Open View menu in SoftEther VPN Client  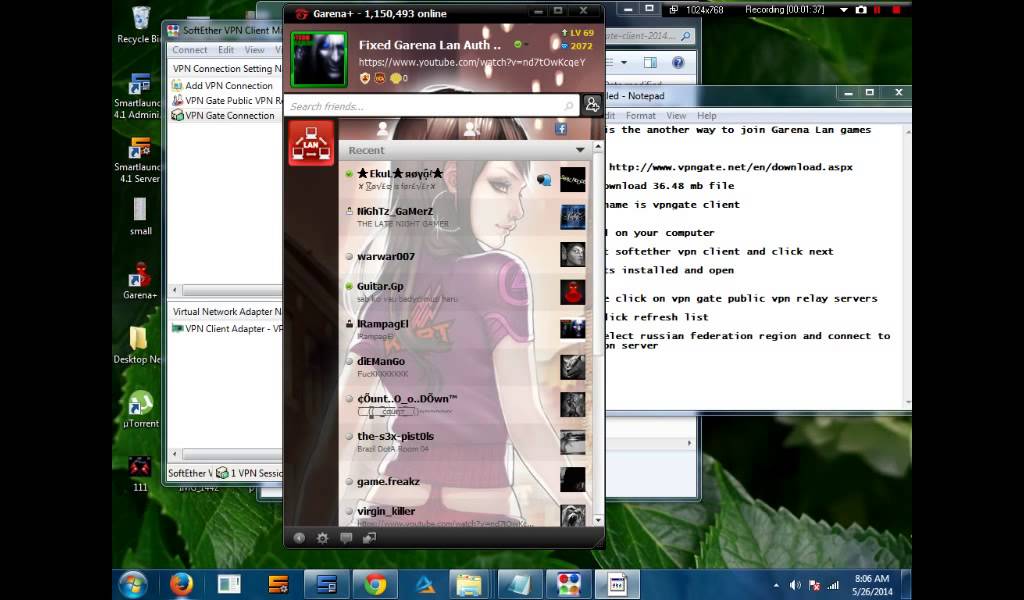point(254,50)
